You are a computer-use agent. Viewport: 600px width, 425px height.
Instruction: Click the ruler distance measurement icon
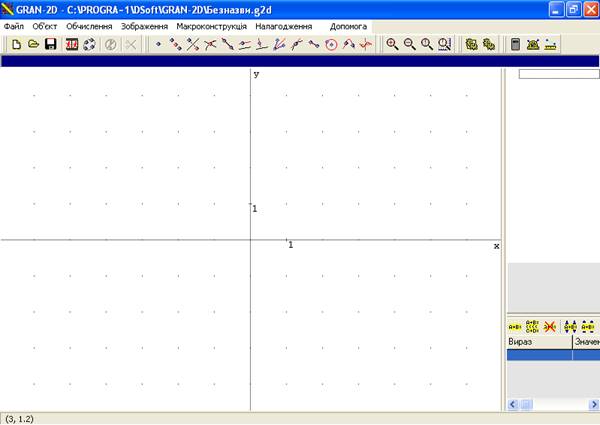click(x=550, y=44)
